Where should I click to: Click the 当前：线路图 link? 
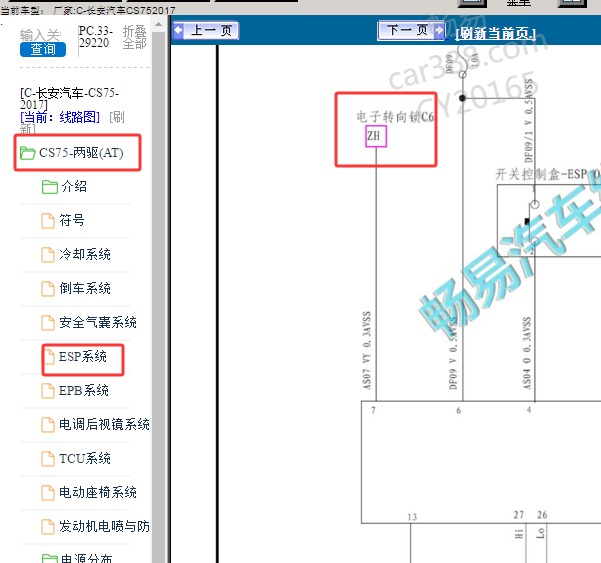click(60, 117)
